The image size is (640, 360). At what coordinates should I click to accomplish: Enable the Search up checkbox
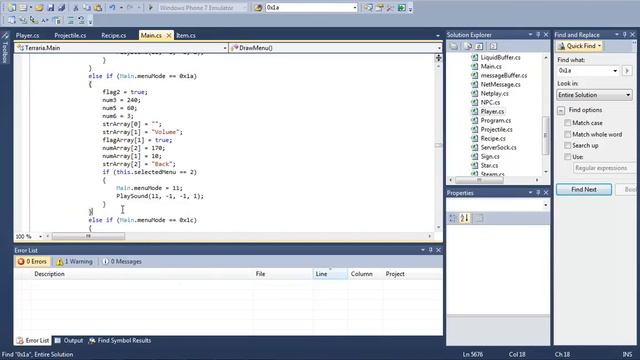click(567, 145)
